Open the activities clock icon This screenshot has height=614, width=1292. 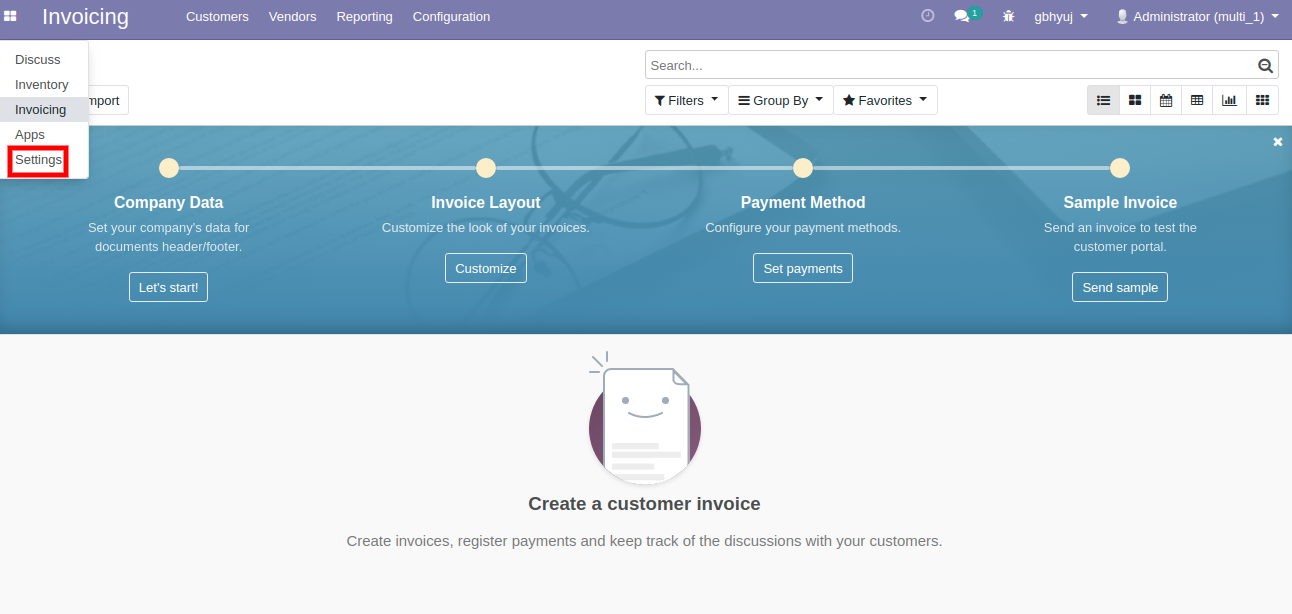click(927, 16)
